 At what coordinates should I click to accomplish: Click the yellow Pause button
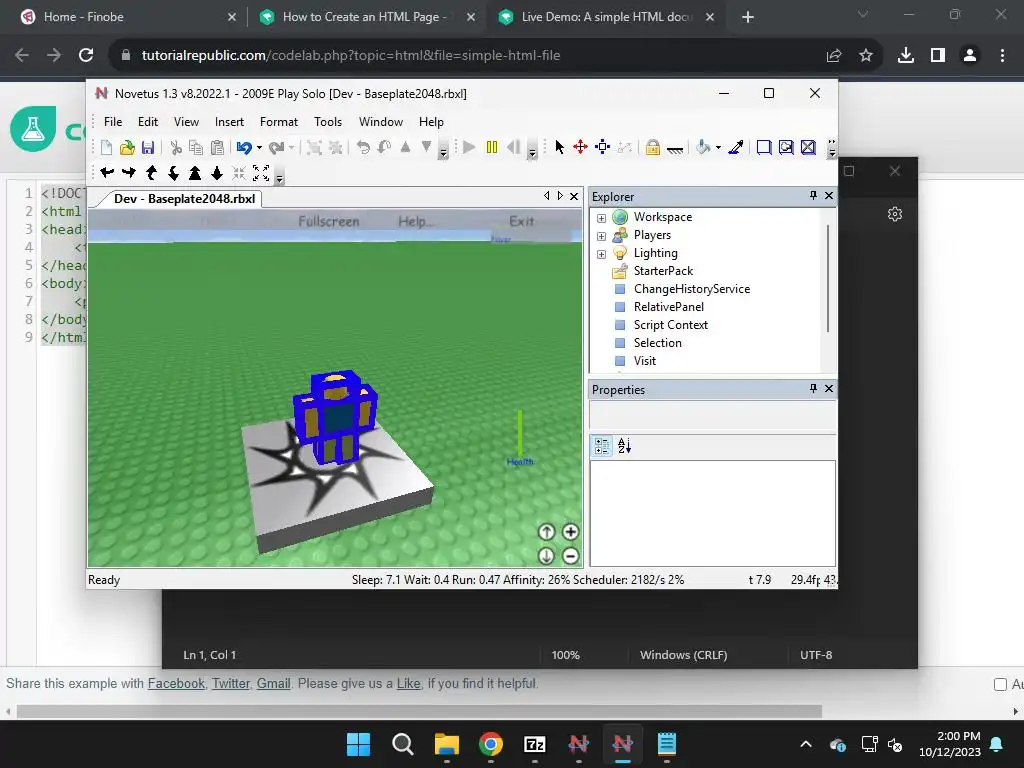[492, 148]
